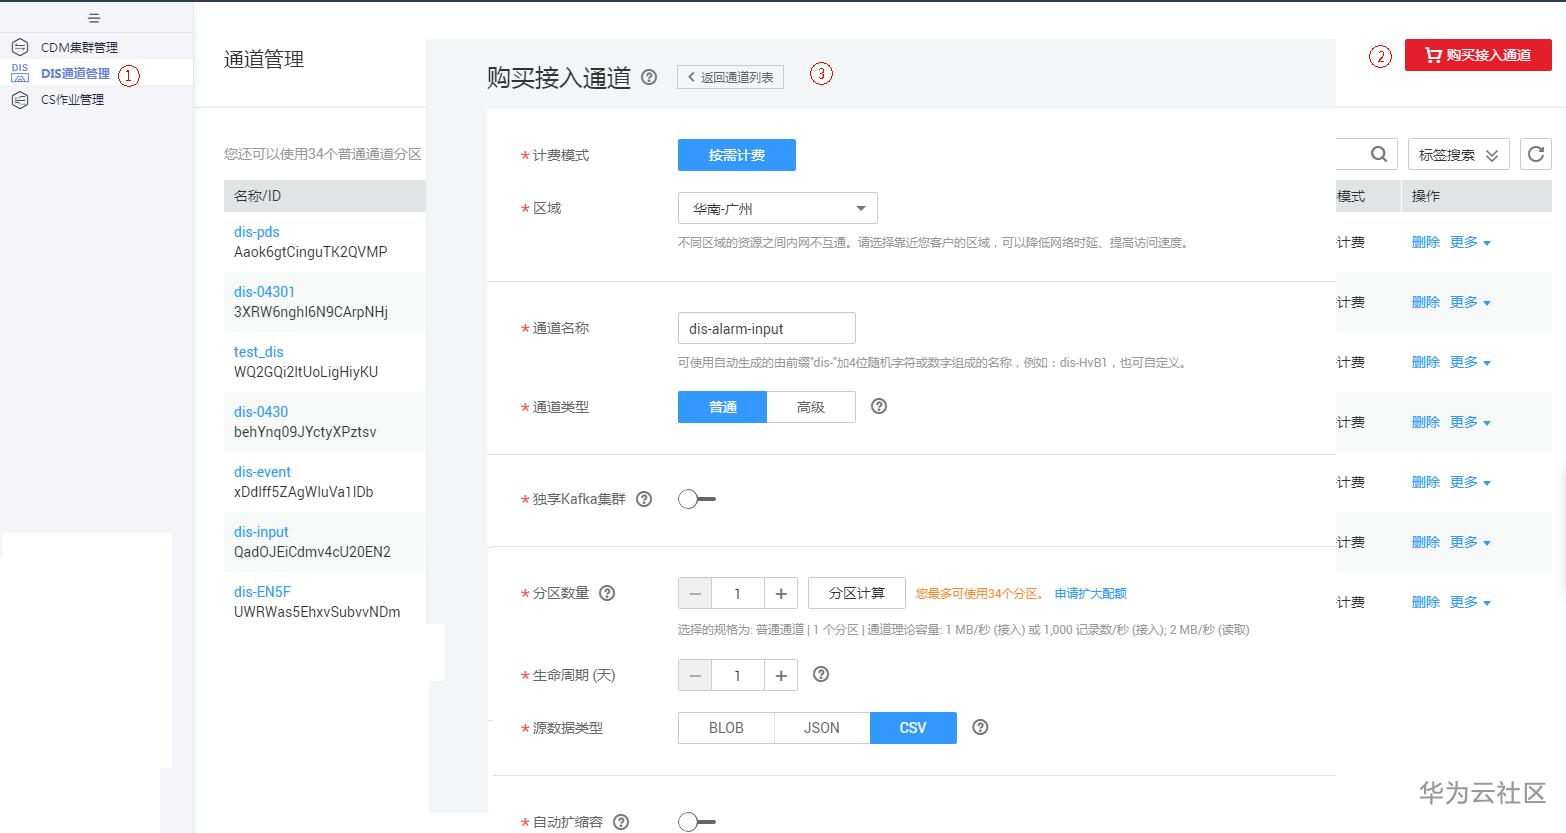The width and height of the screenshot is (1566, 833).
Task: Open 更多 menu for dis-EN5F row
Action: click(x=1470, y=602)
